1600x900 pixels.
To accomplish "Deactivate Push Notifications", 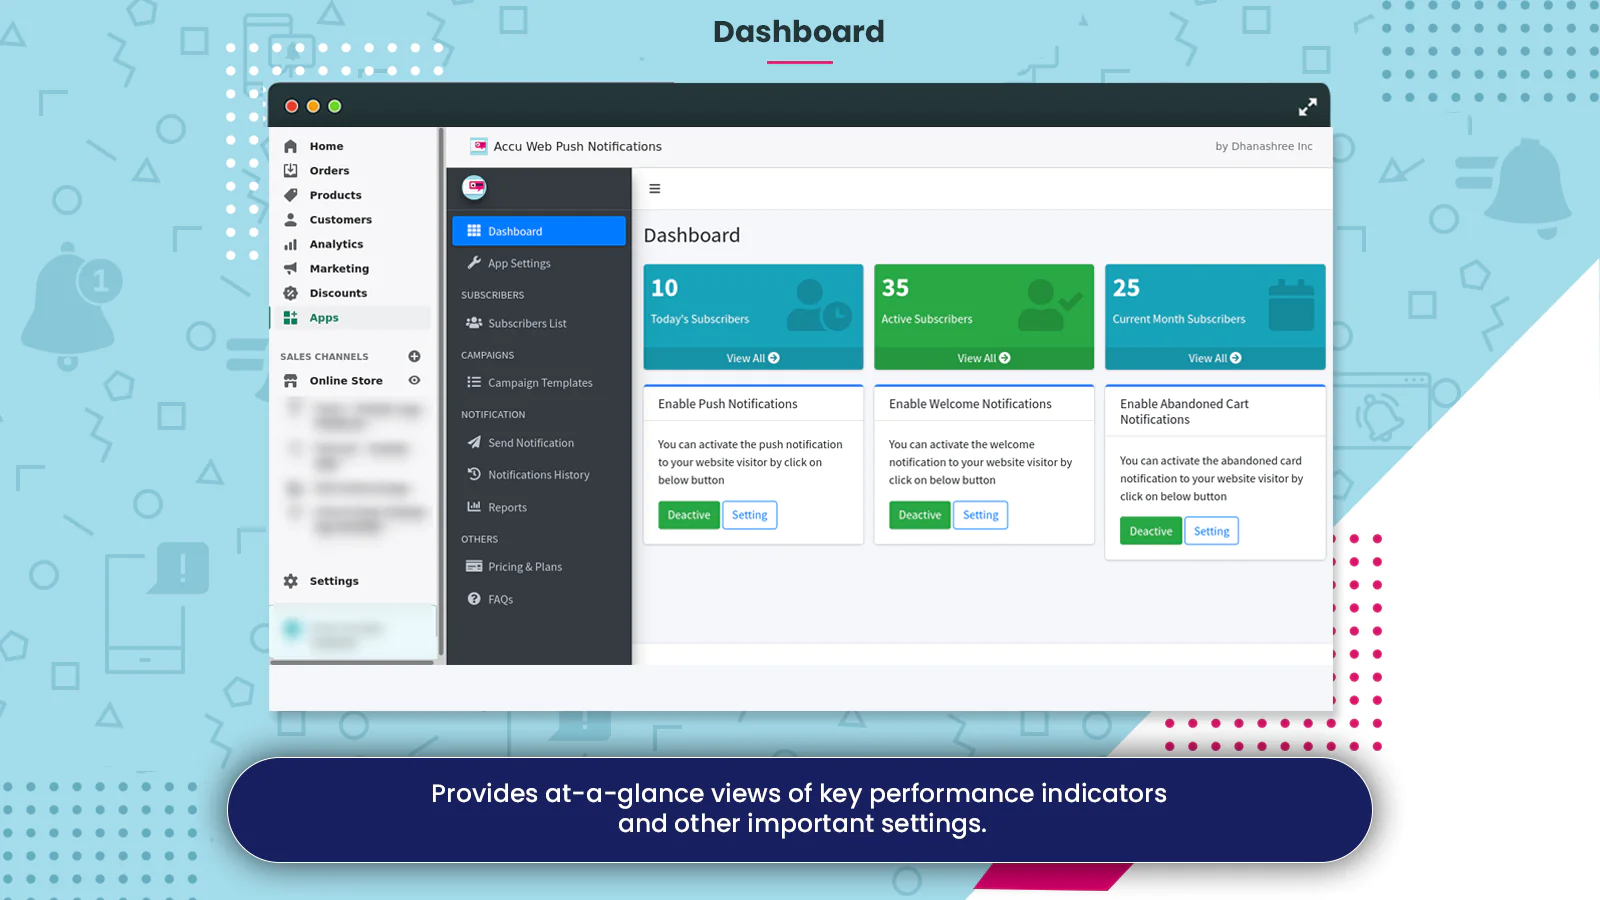I will point(689,515).
